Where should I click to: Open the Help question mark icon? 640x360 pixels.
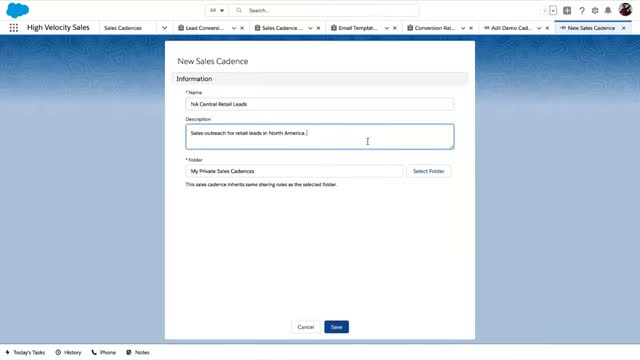(582, 11)
